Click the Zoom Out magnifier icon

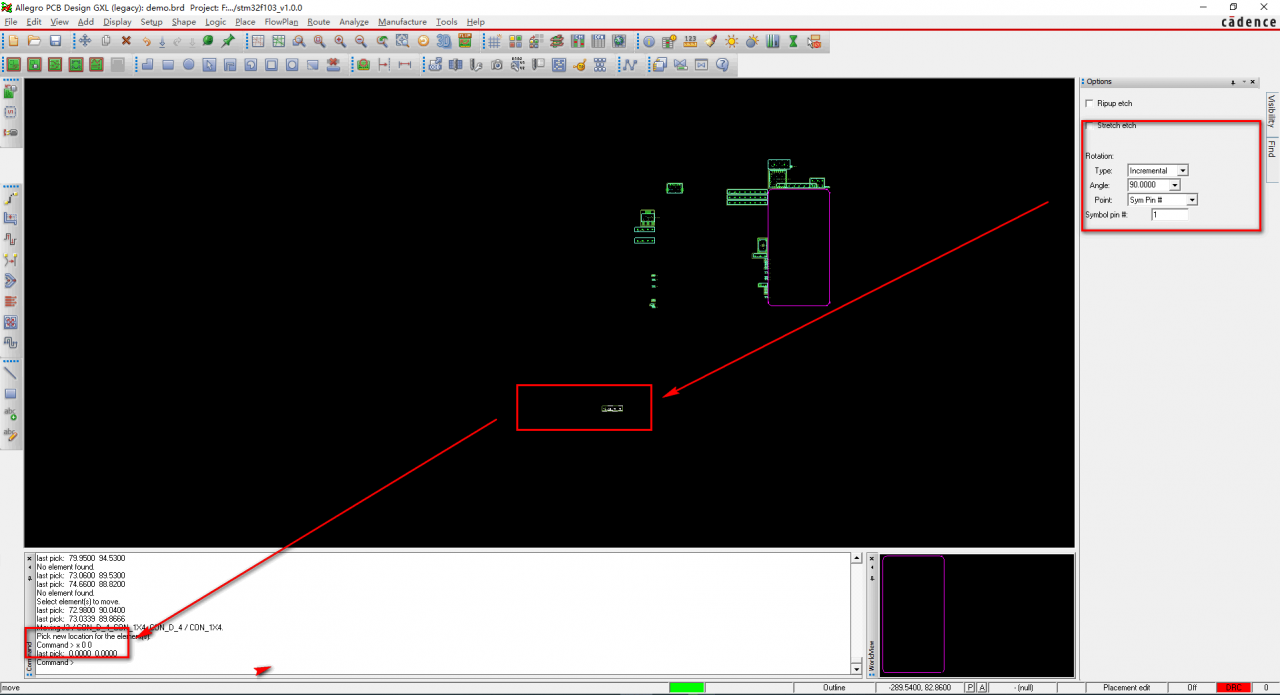point(361,41)
